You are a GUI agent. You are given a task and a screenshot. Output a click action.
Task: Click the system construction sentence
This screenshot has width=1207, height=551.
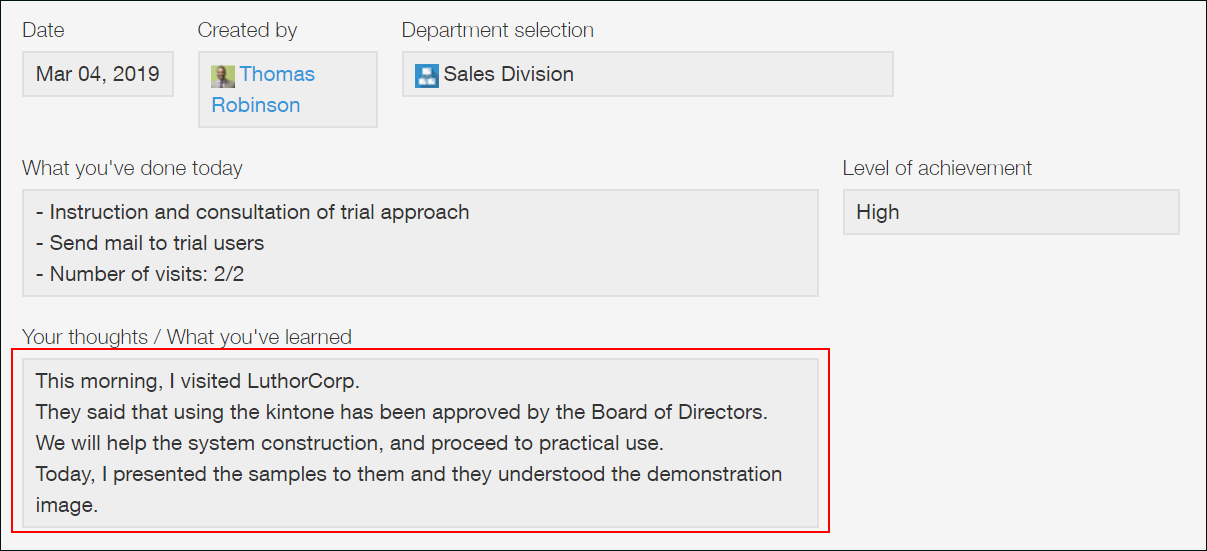coord(350,443)
